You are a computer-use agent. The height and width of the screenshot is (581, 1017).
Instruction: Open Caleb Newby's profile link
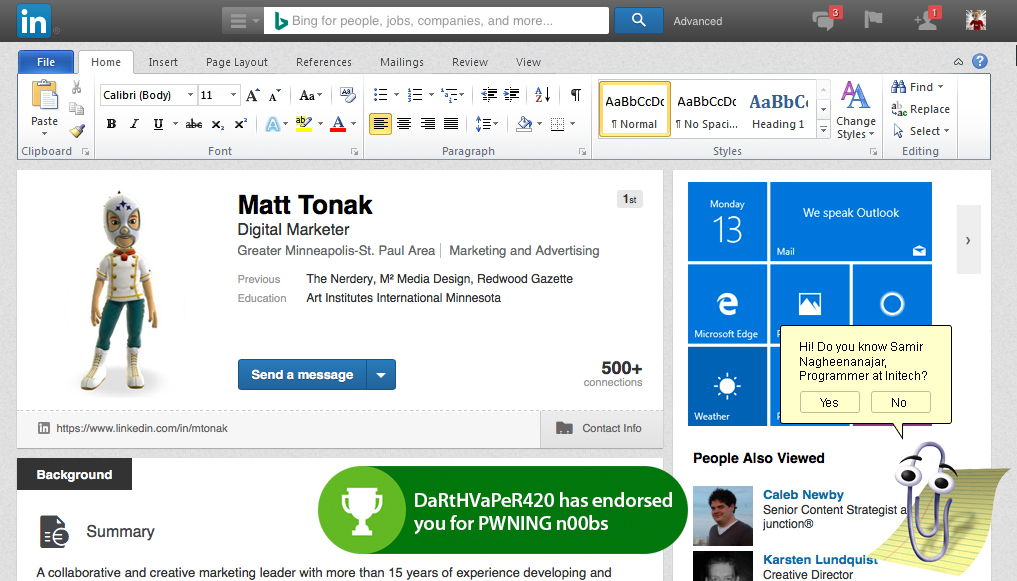(803, 495)
